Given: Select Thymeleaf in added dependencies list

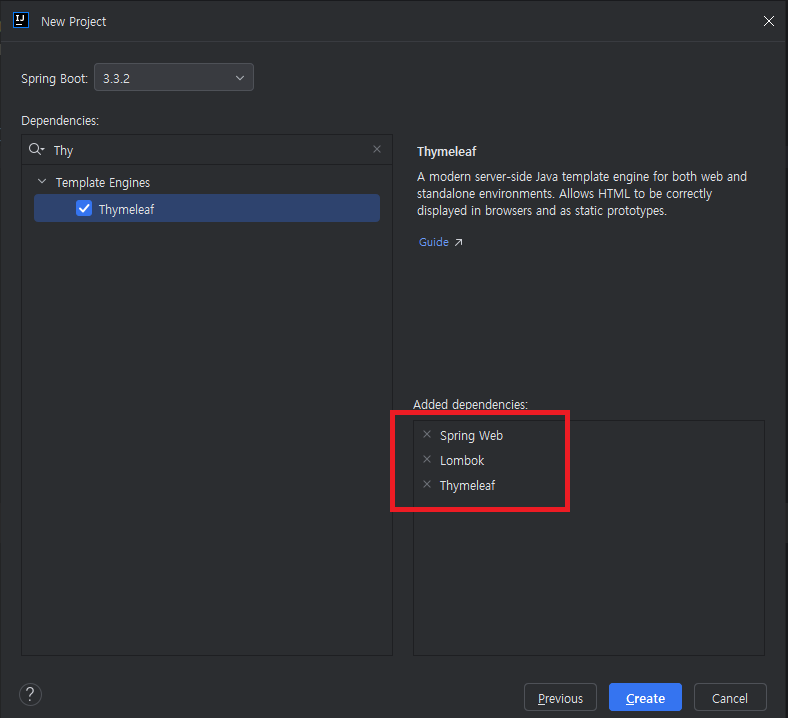Looking at the screenshot, I should click(x=467, y=486).
